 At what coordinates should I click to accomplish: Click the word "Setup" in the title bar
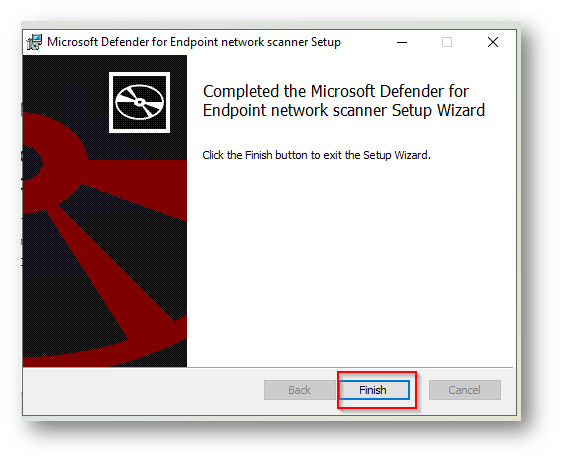[326, 42]
